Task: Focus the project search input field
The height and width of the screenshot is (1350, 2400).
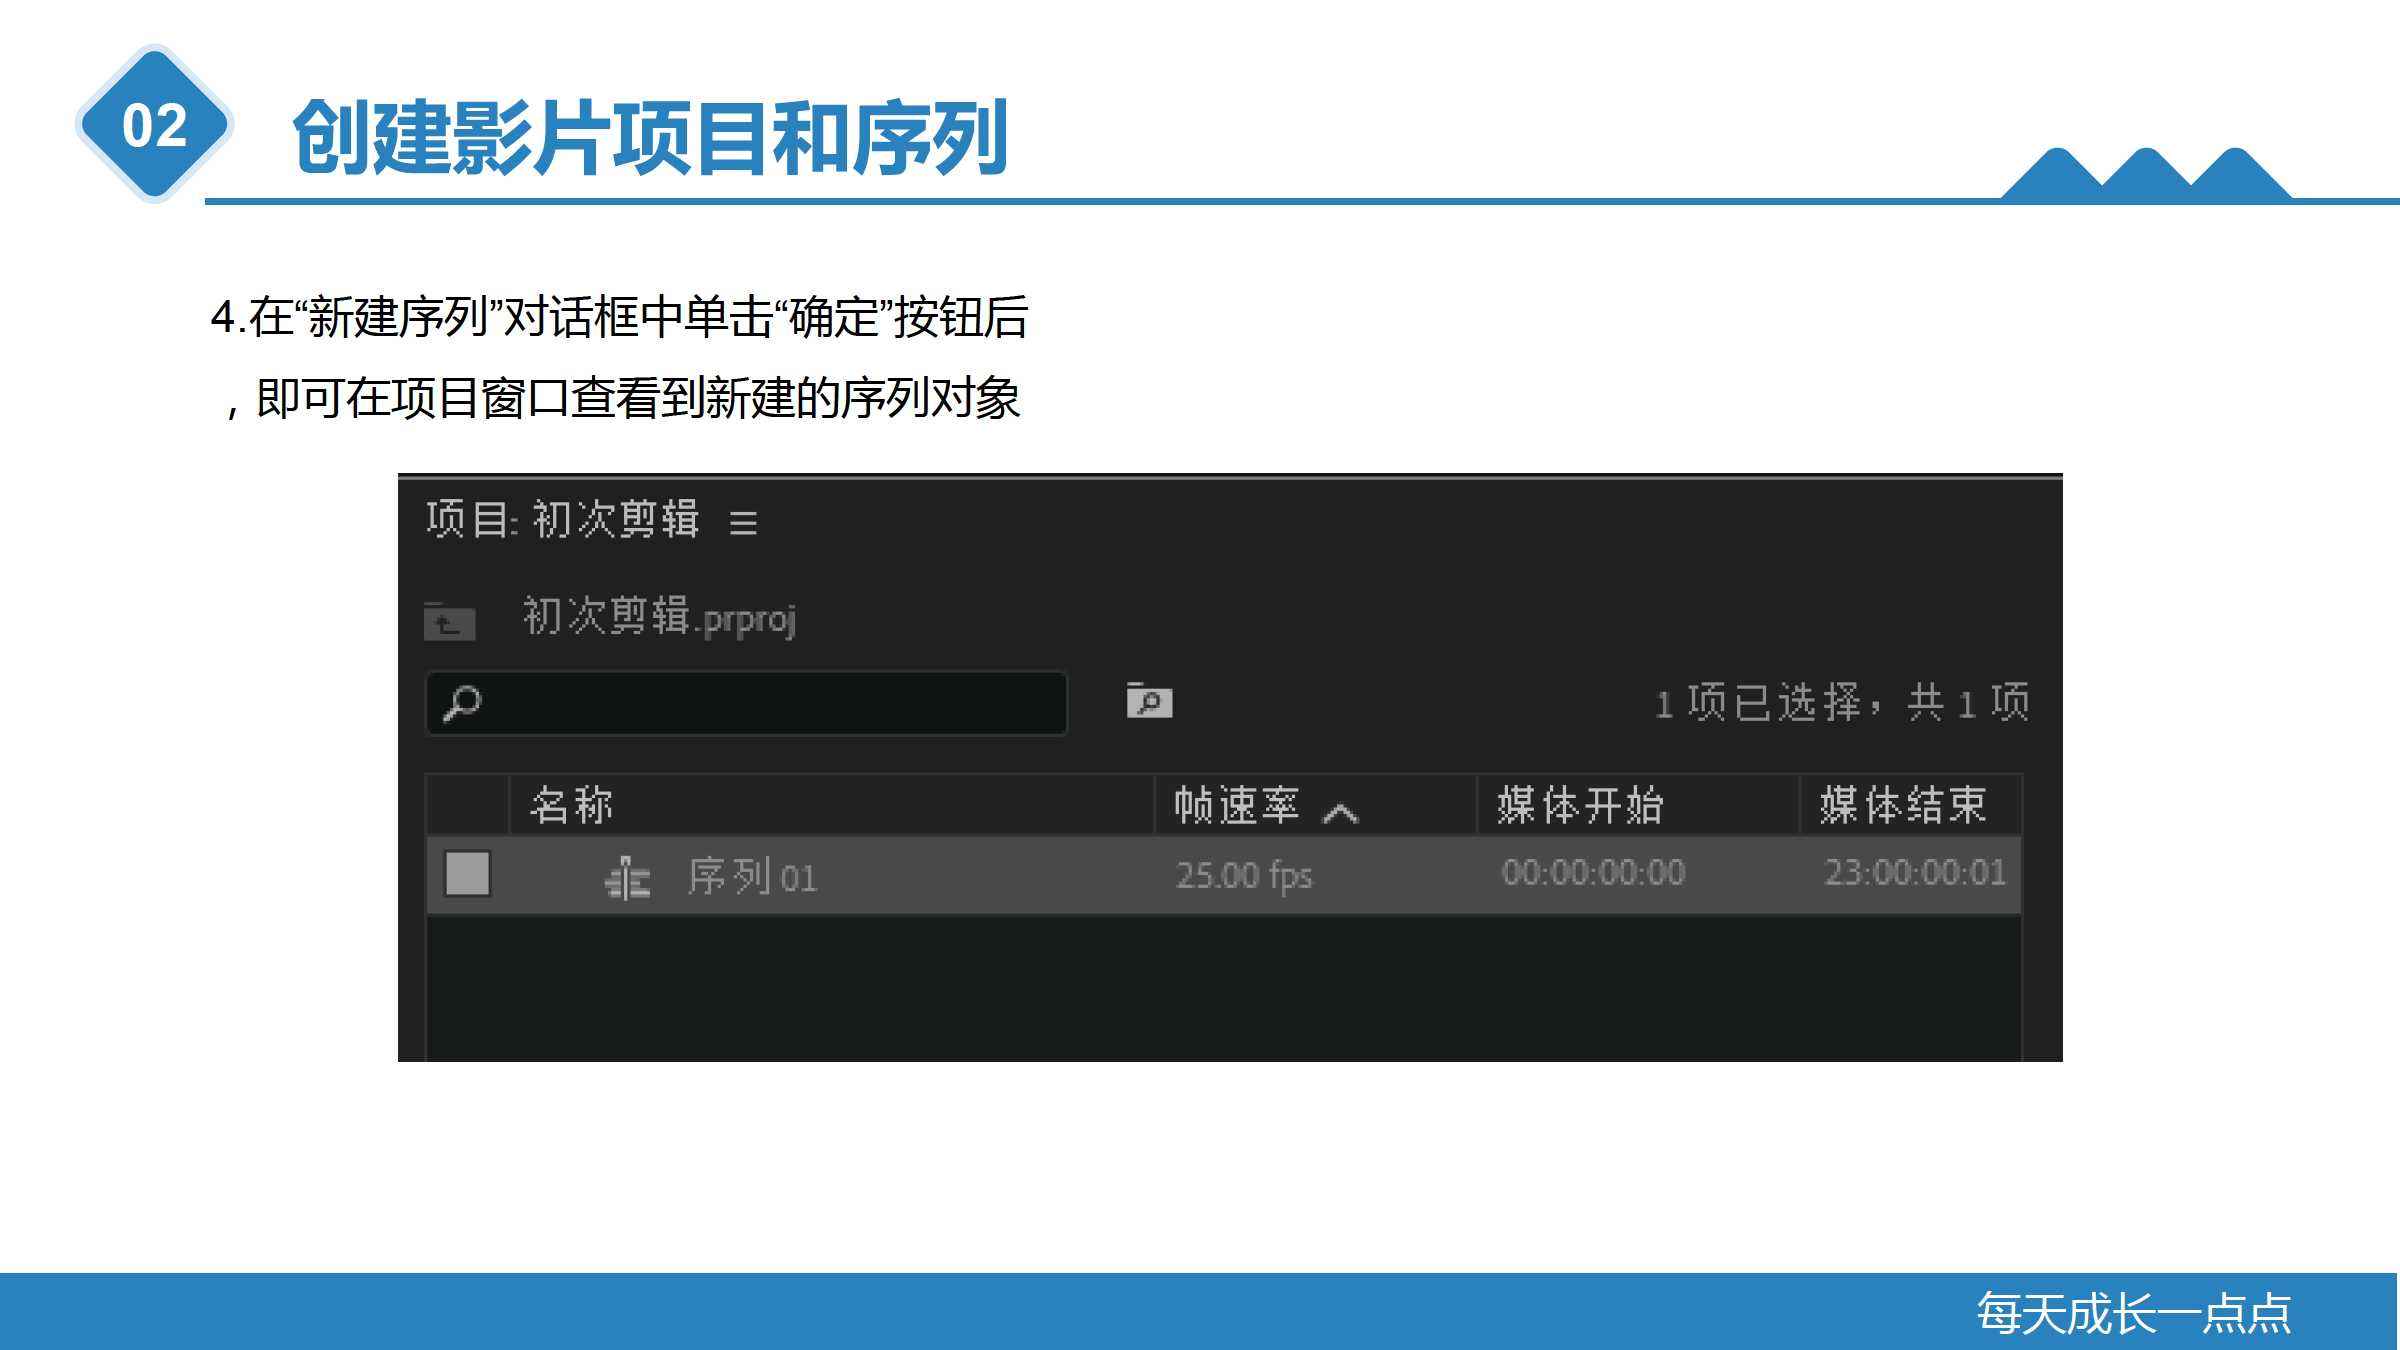Action: [746, 703]
